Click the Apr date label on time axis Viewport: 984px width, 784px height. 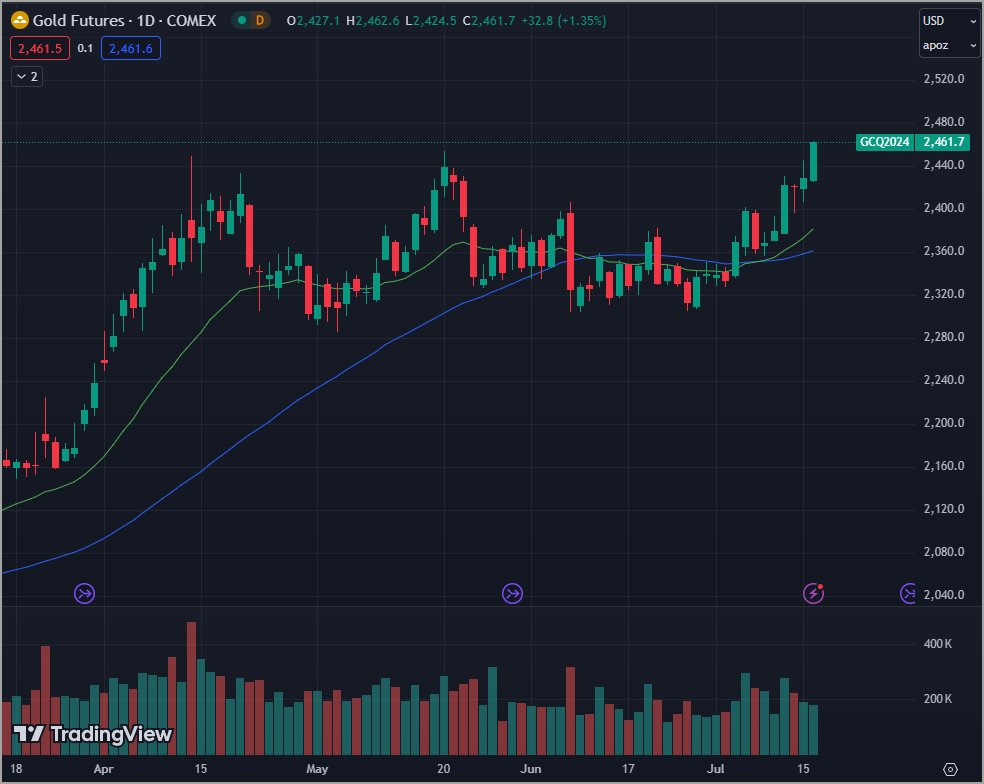[104, 769]
